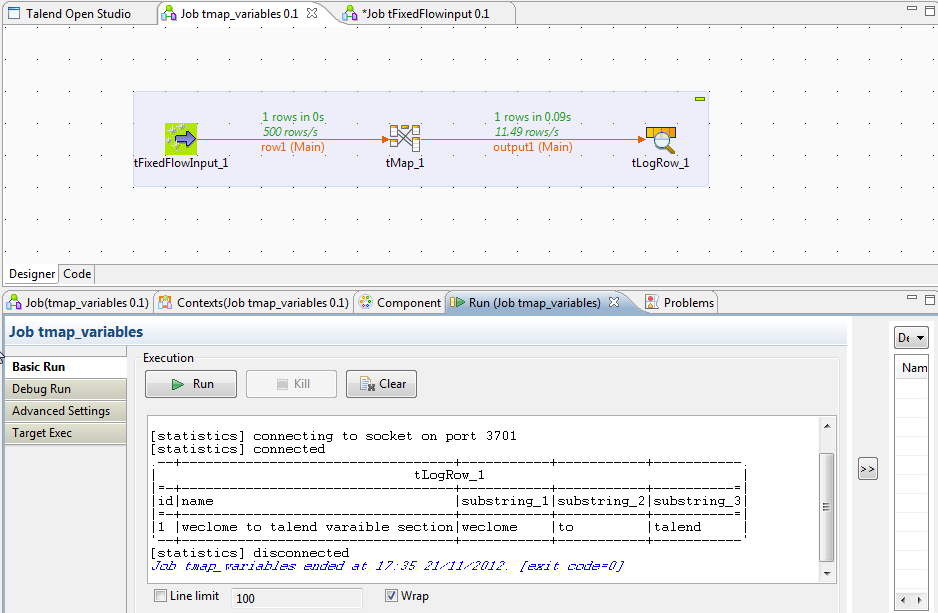Close the Job tmap_variables 0.1 editor tab

pos(312,13)
